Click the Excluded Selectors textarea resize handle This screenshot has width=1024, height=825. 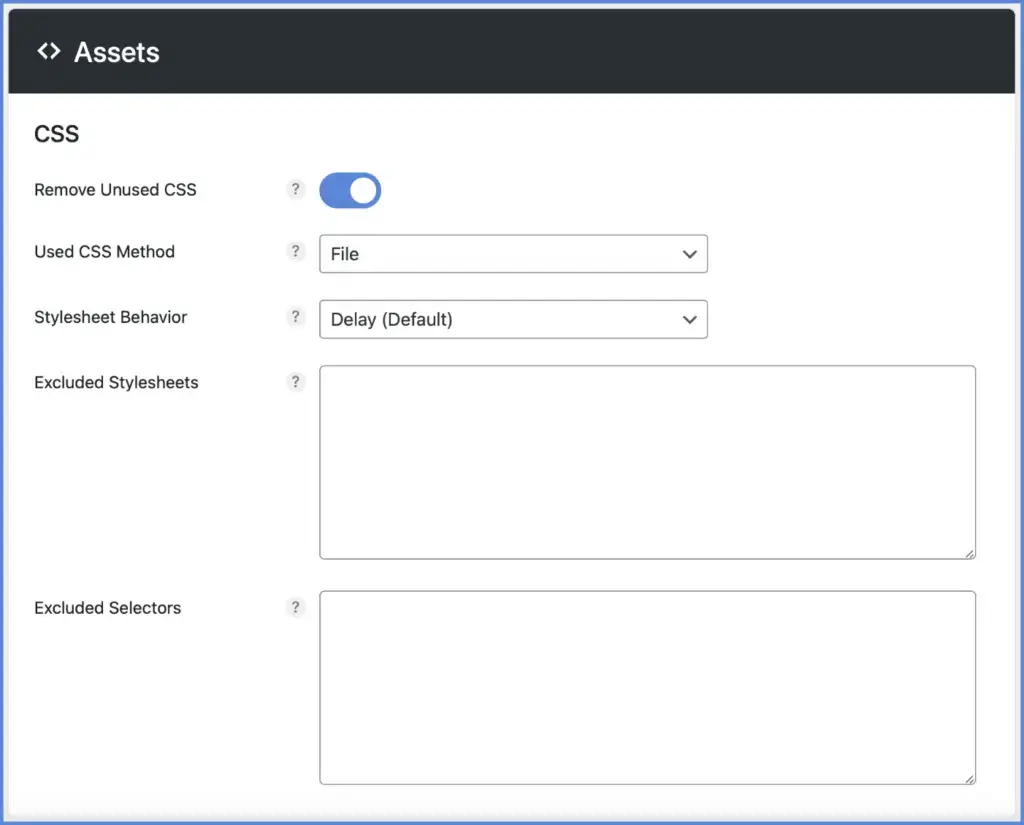point(970,779)
